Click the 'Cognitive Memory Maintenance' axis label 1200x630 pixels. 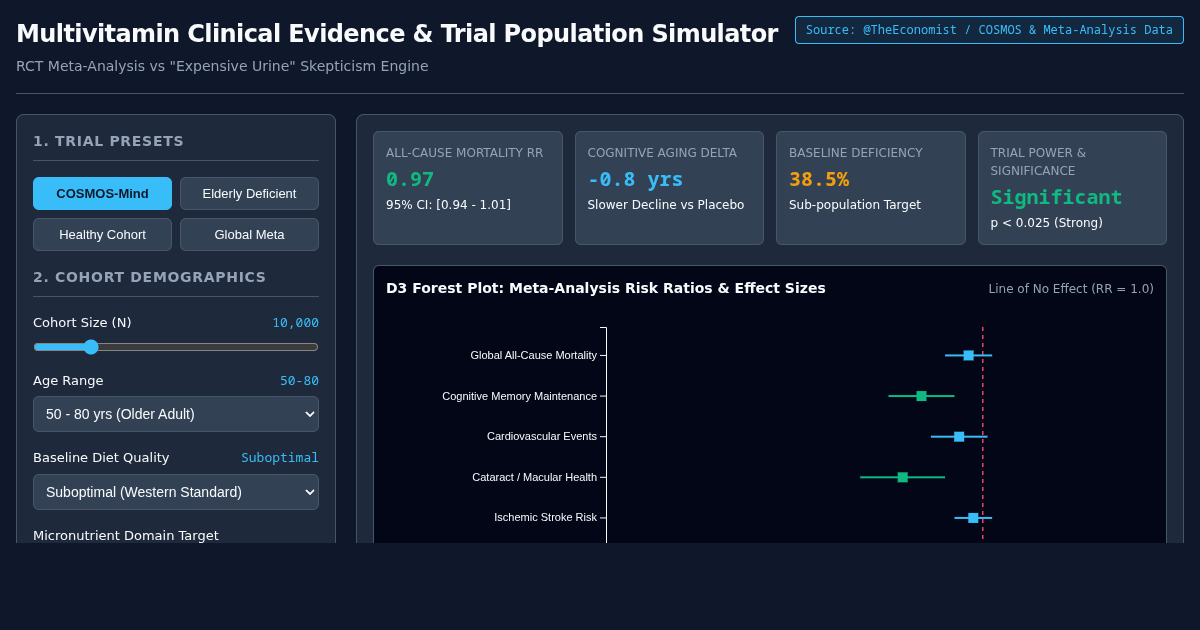520,396
